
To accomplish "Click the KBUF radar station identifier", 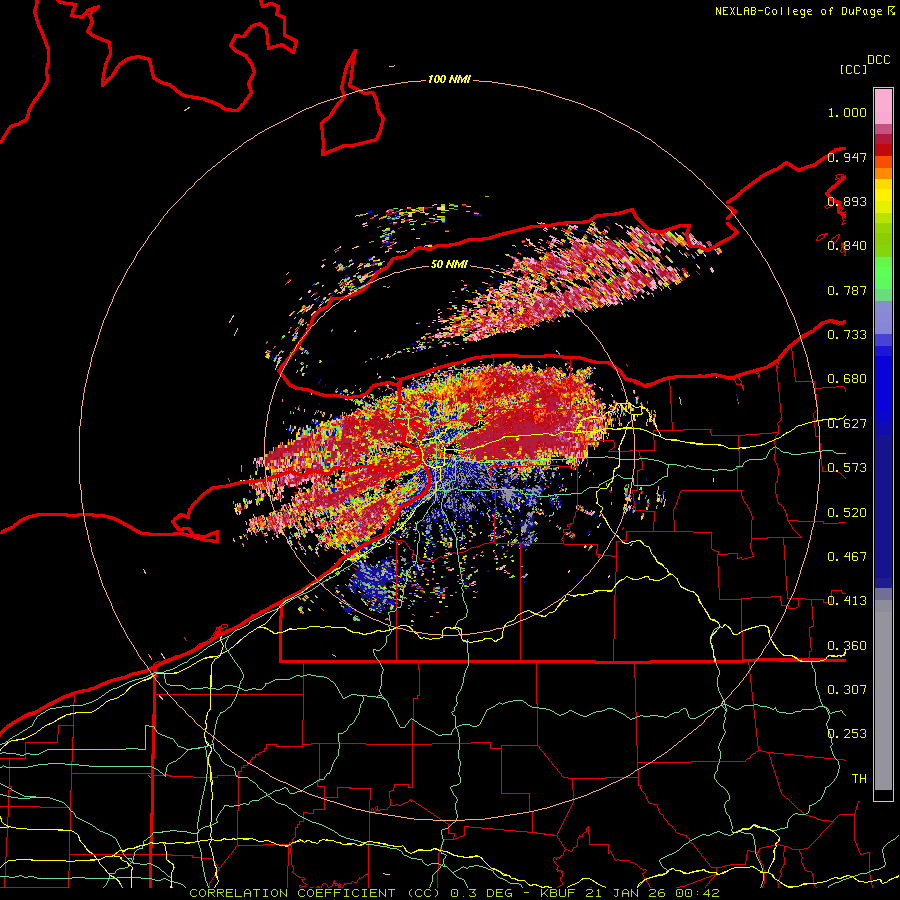I will click(557, 893).
